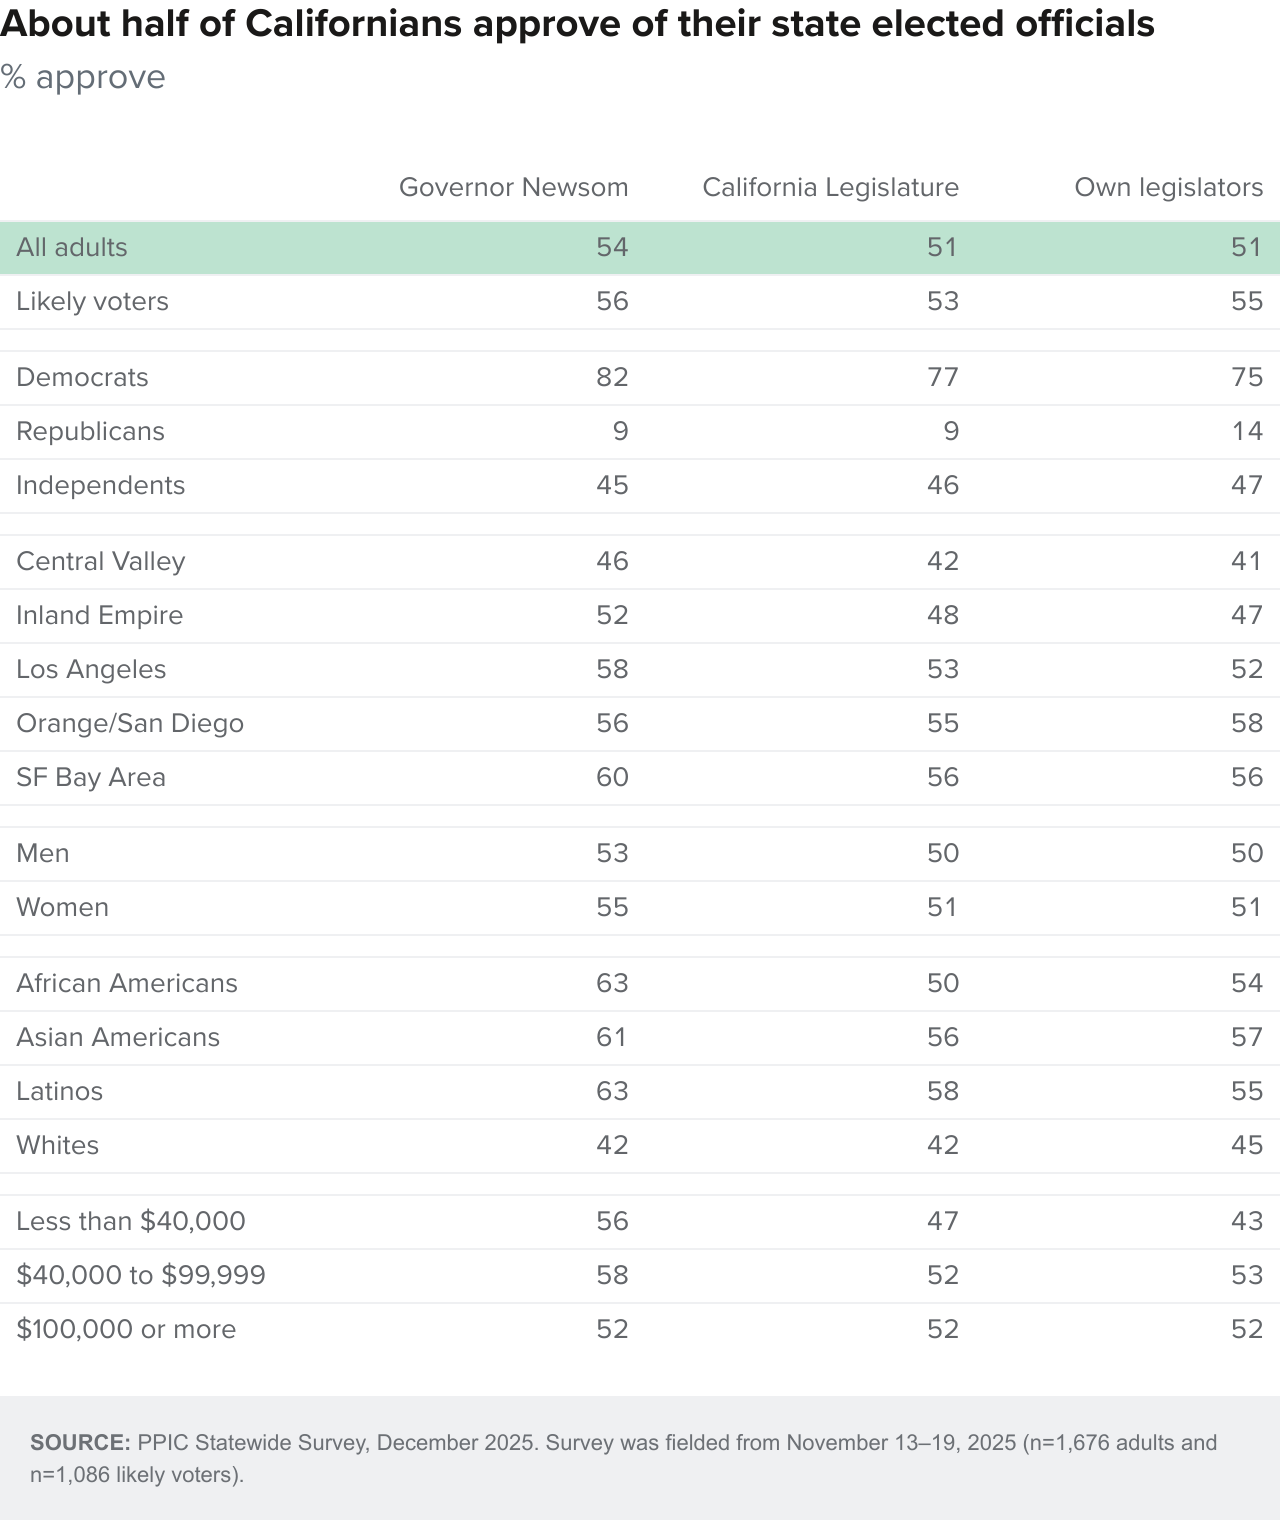Click Republicans Own legislators value 14
1280x1520 pixels.
(1247, 431)
